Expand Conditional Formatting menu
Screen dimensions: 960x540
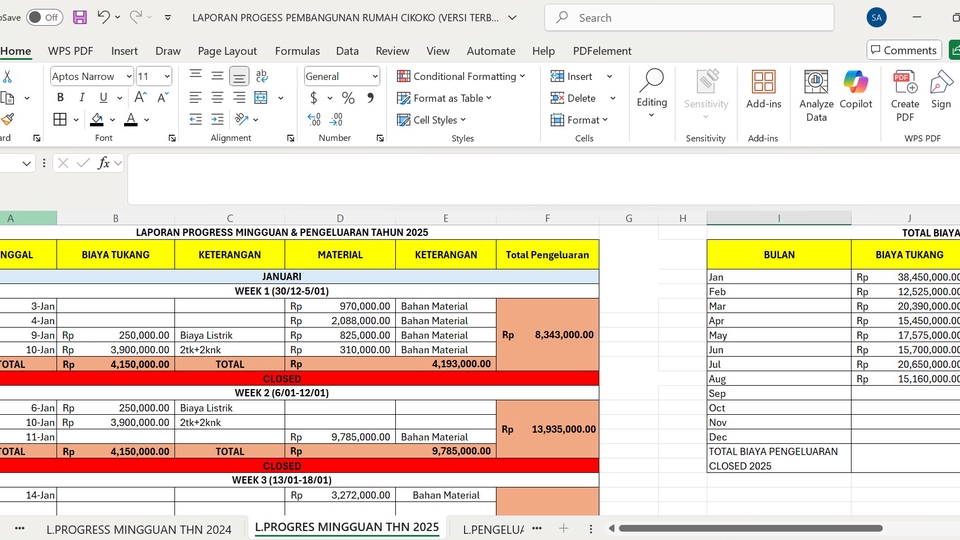(x=460, y=76)
